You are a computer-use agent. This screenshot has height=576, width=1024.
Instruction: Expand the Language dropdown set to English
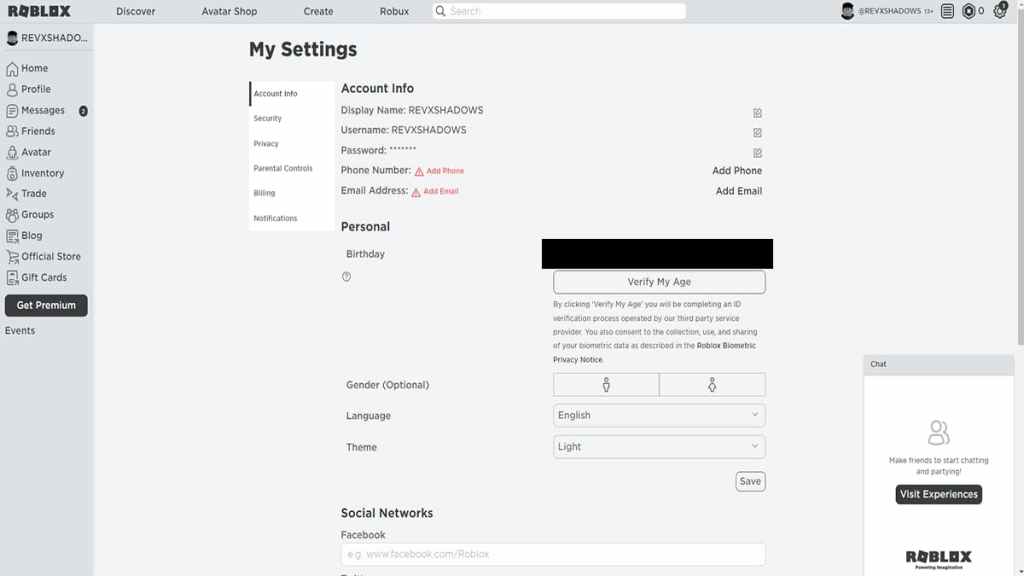pyautogui.click(x=659, y=415)
